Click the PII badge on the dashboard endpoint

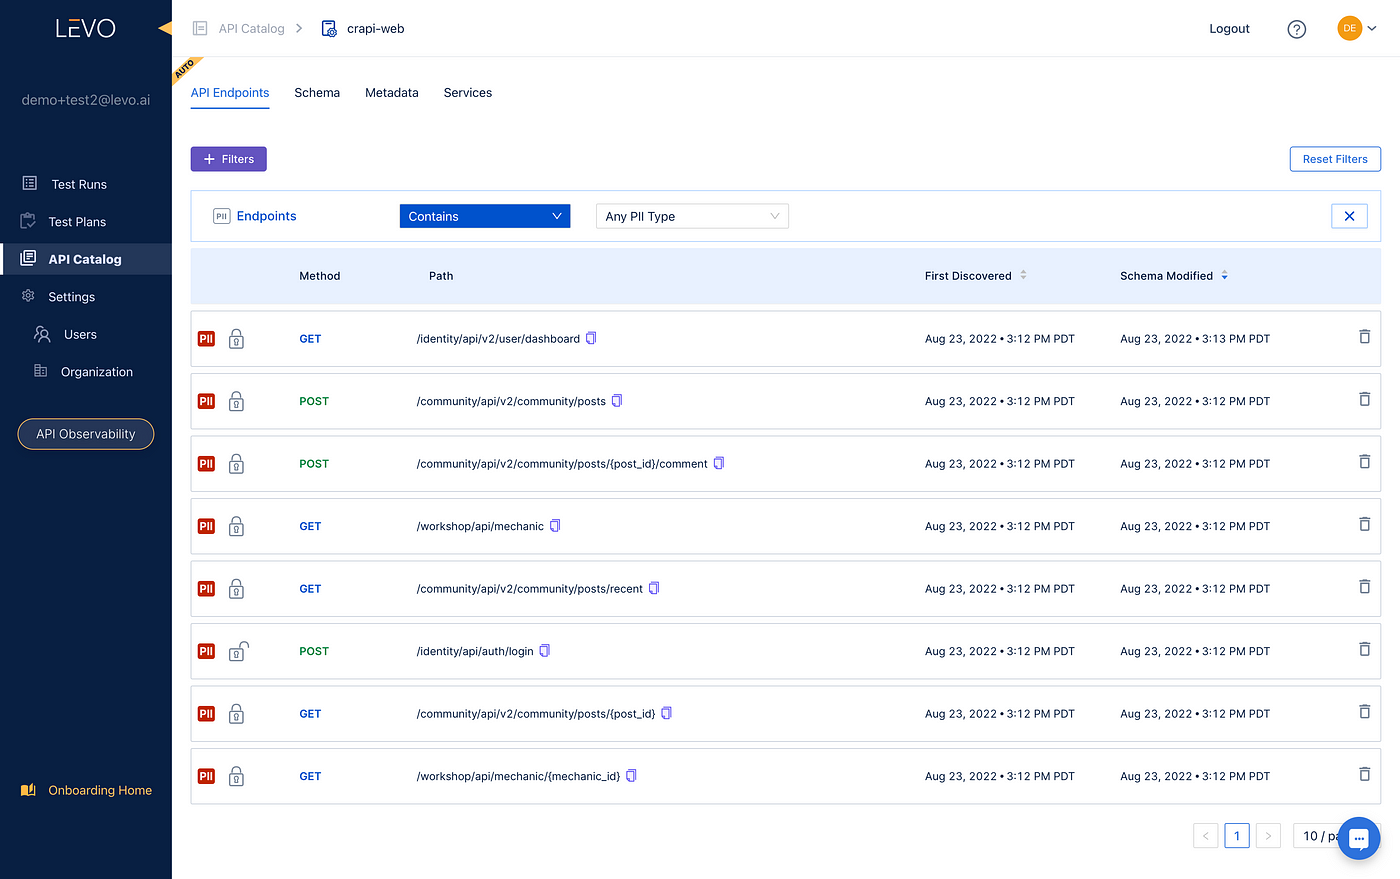point(205,338)
